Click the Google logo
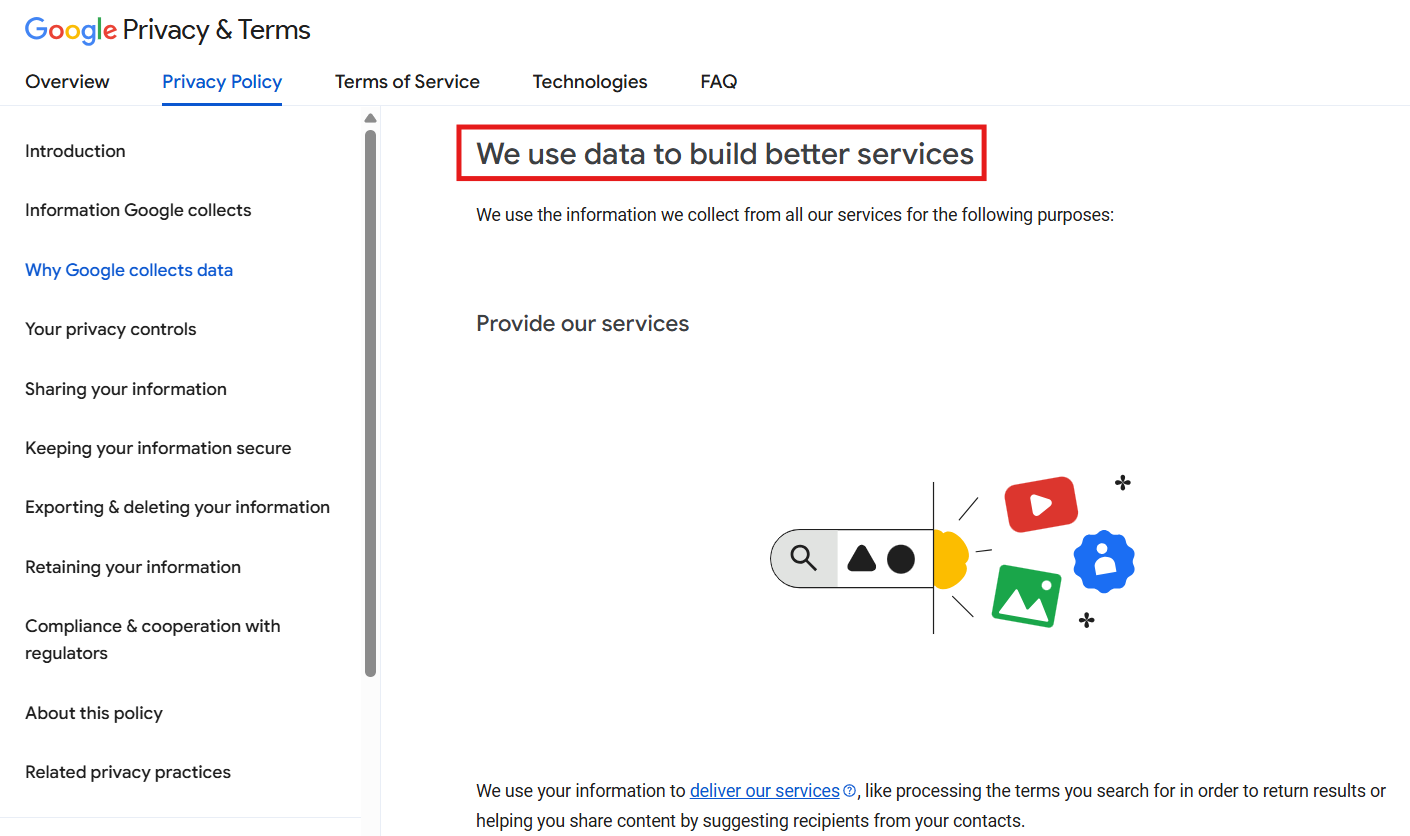 pyautogui.click(x=69, y=30)
